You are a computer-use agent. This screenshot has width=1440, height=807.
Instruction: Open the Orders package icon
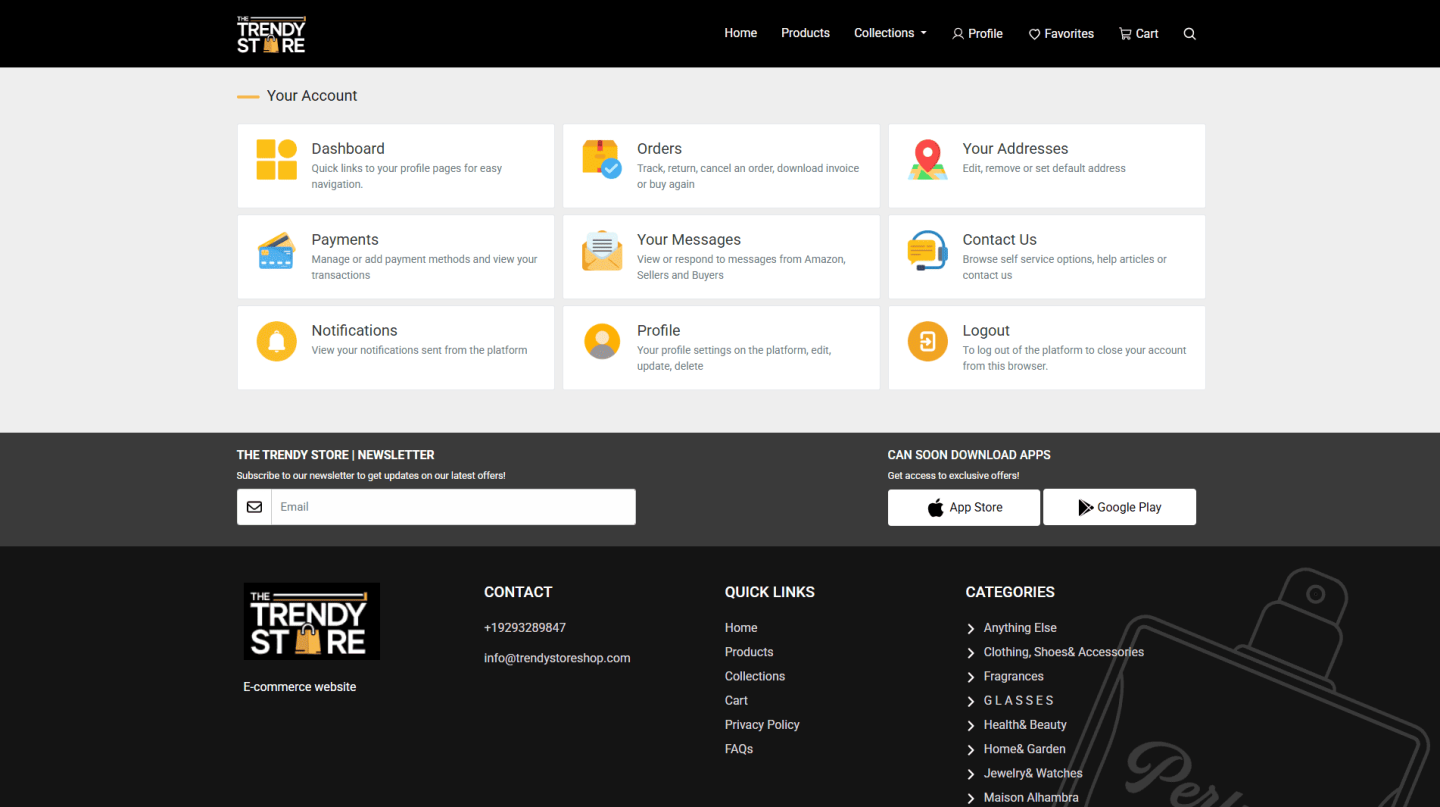click(x=602, y=160)
